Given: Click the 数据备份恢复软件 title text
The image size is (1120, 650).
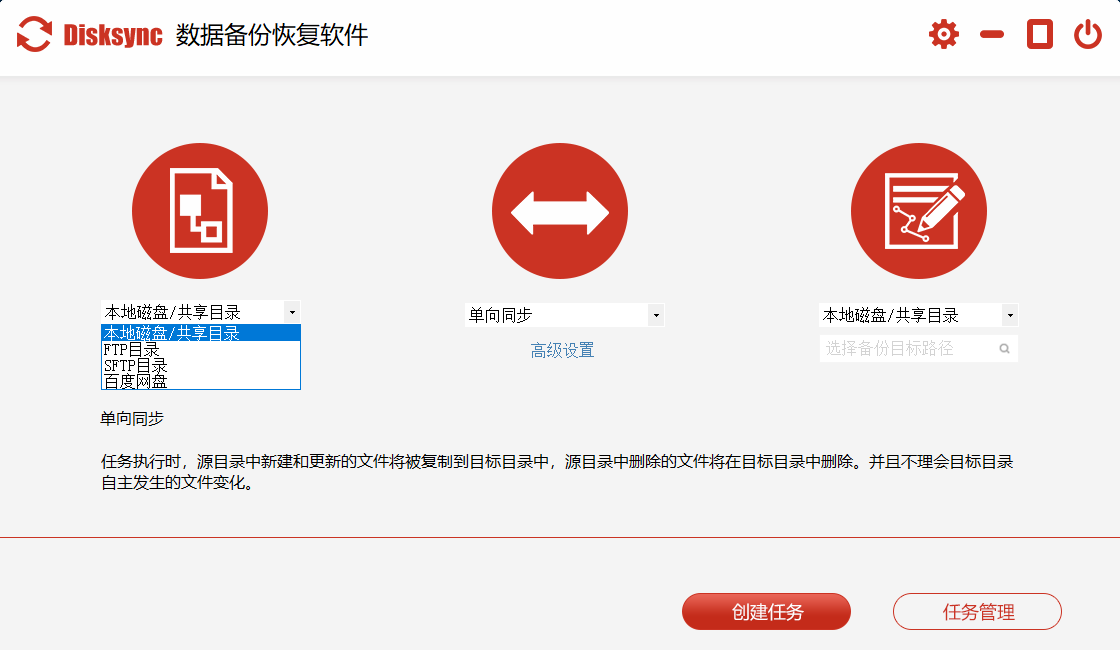Looking at the screenshot, I should 272,35.
